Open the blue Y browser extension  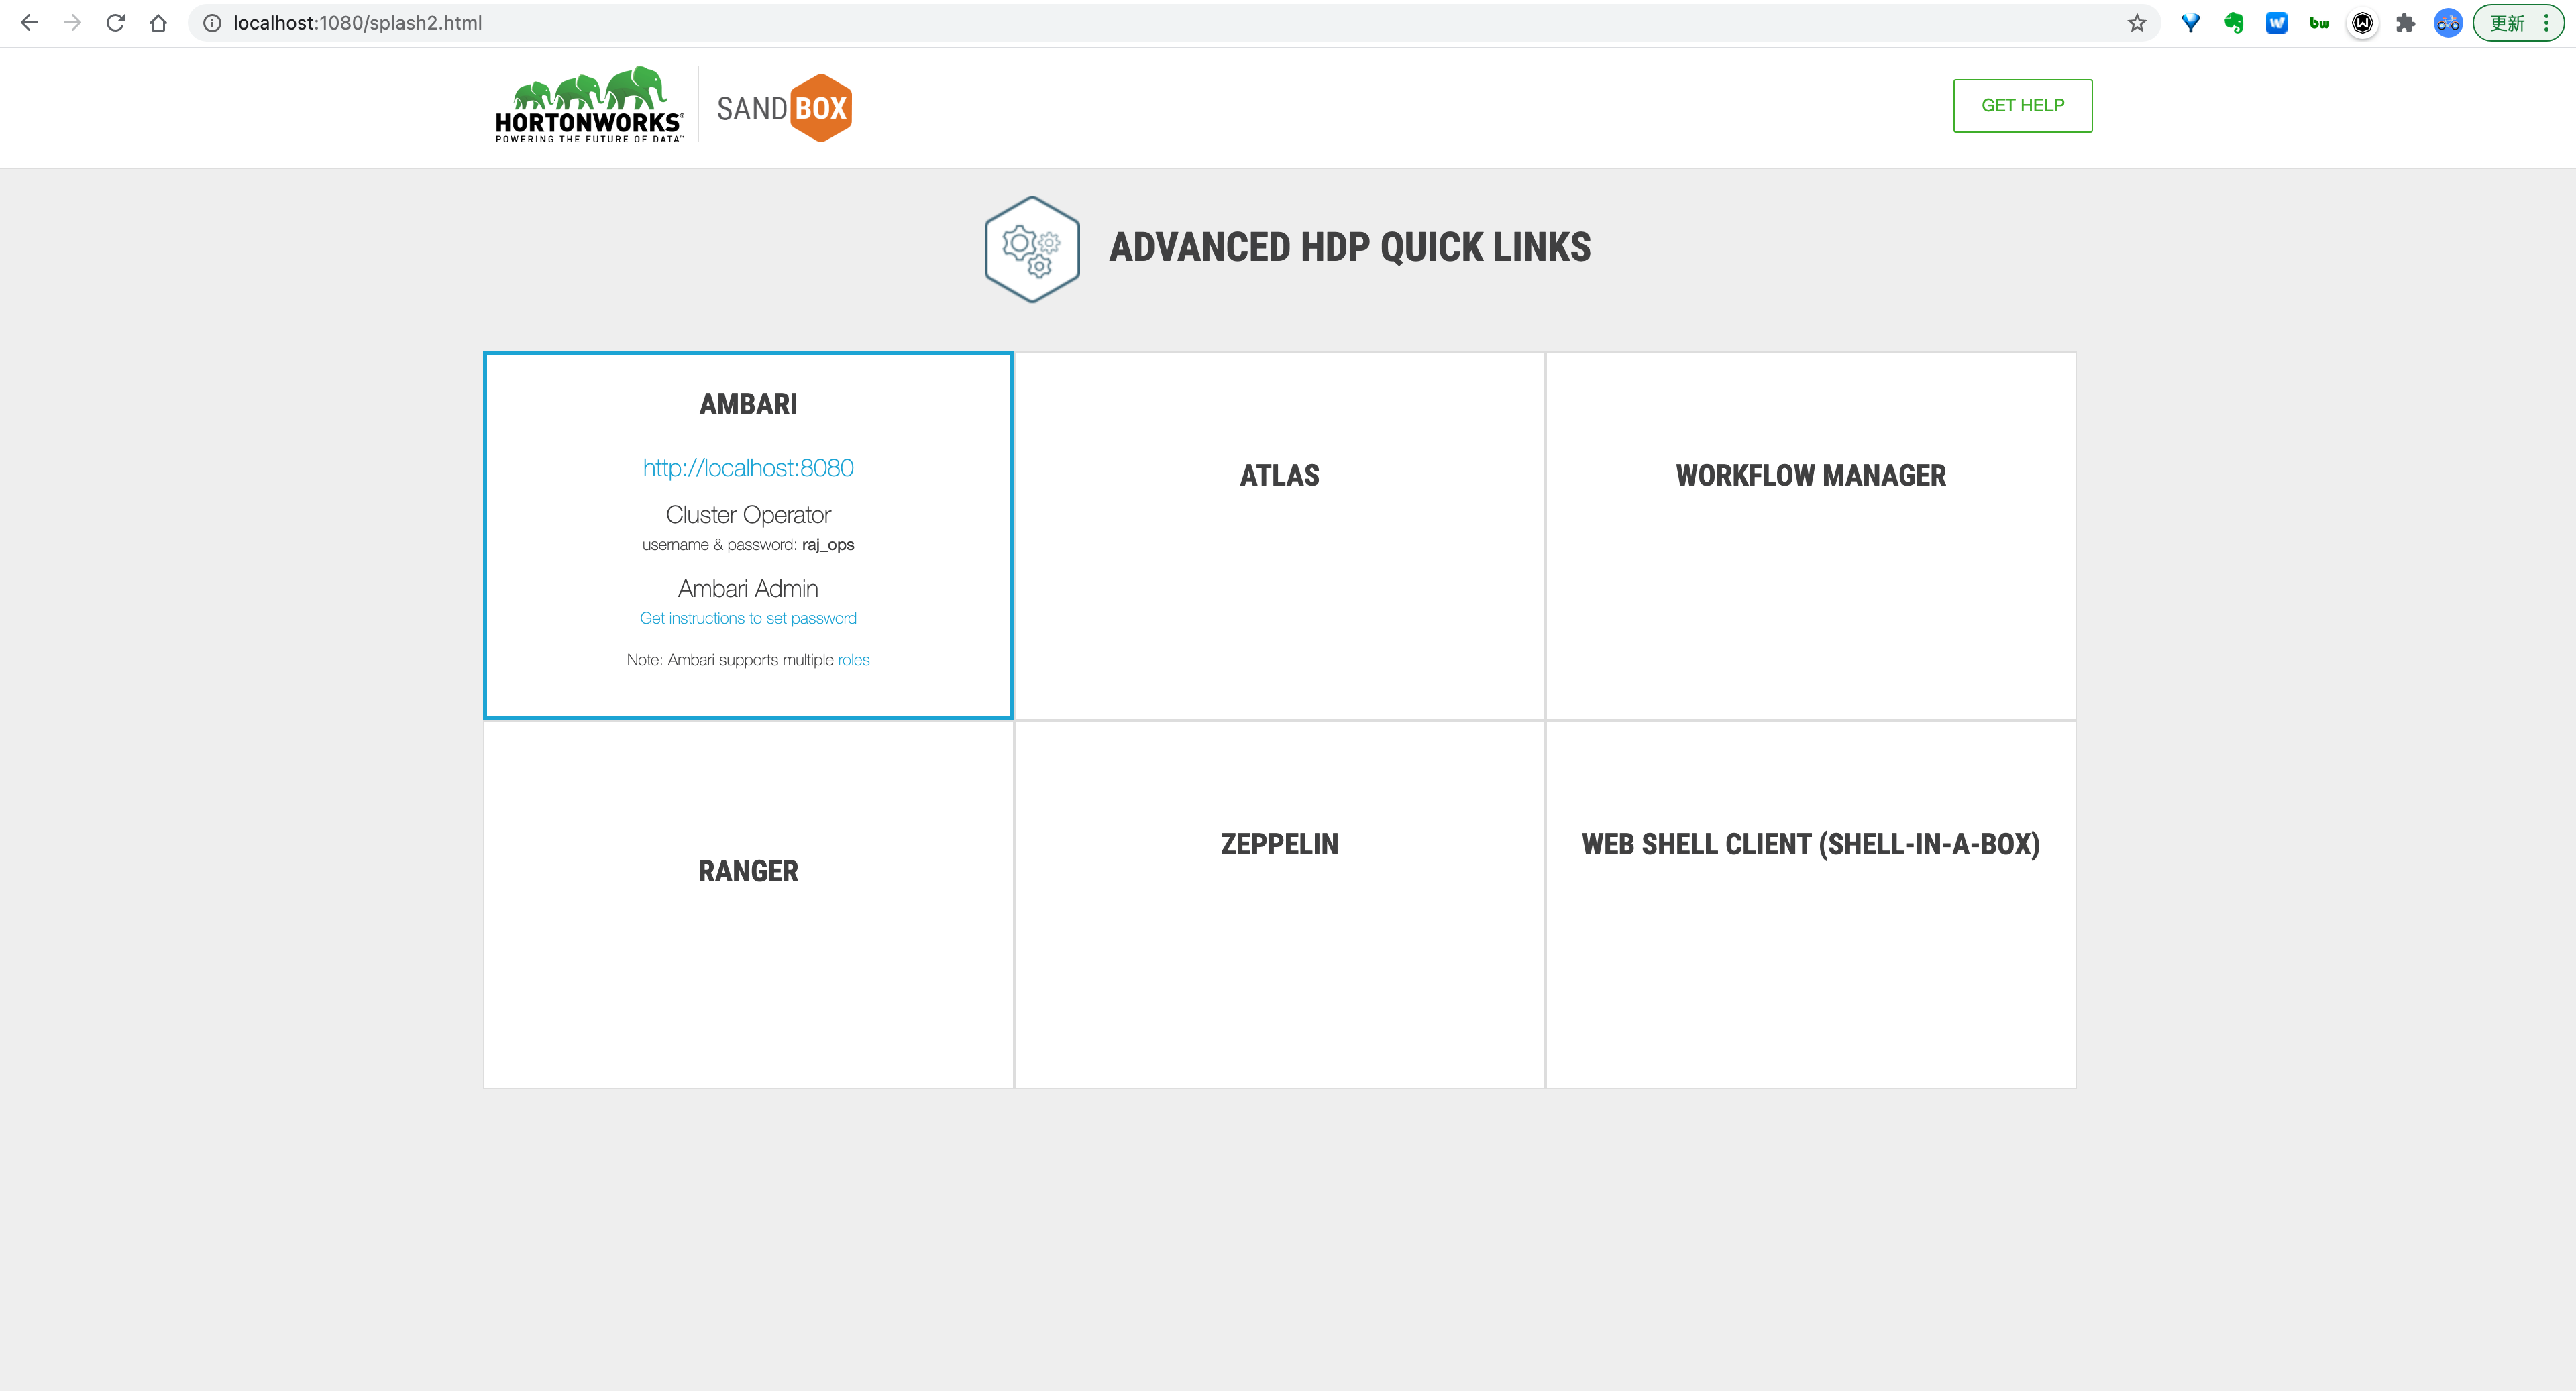click(2190, 23)
